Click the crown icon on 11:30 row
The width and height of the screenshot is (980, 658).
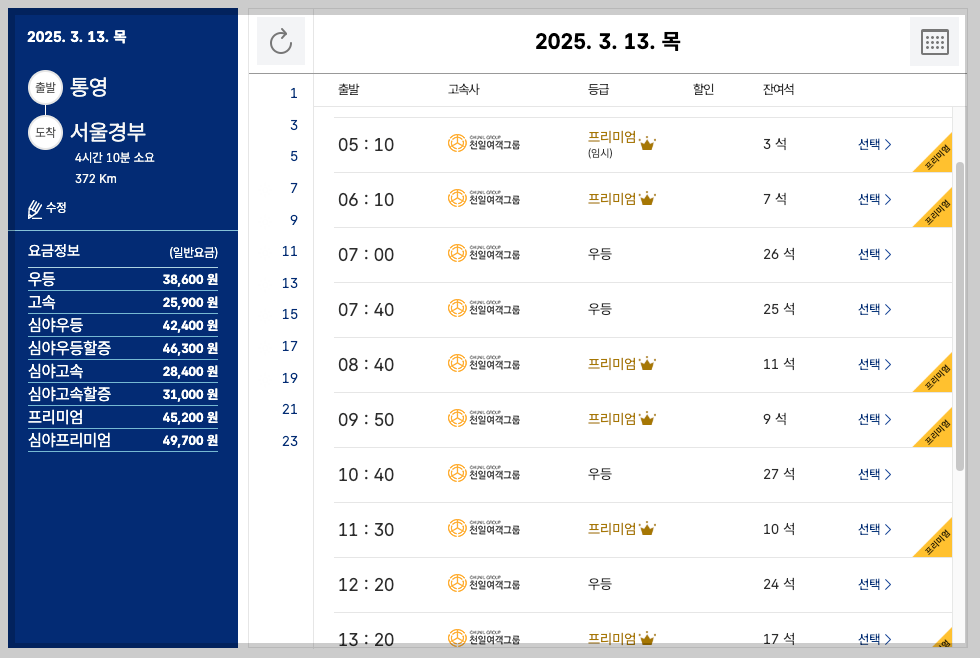pyautogui.click(x=647, y=529)
